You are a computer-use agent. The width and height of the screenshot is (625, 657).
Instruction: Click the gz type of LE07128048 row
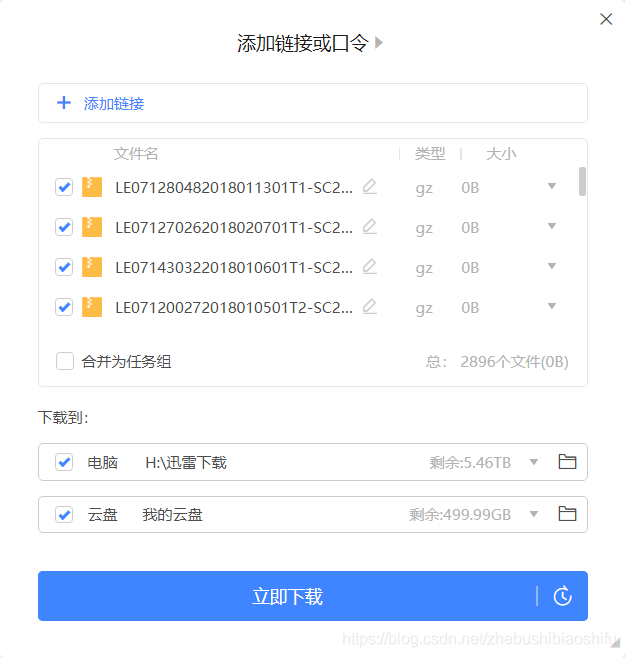click(x=424, y=189)
